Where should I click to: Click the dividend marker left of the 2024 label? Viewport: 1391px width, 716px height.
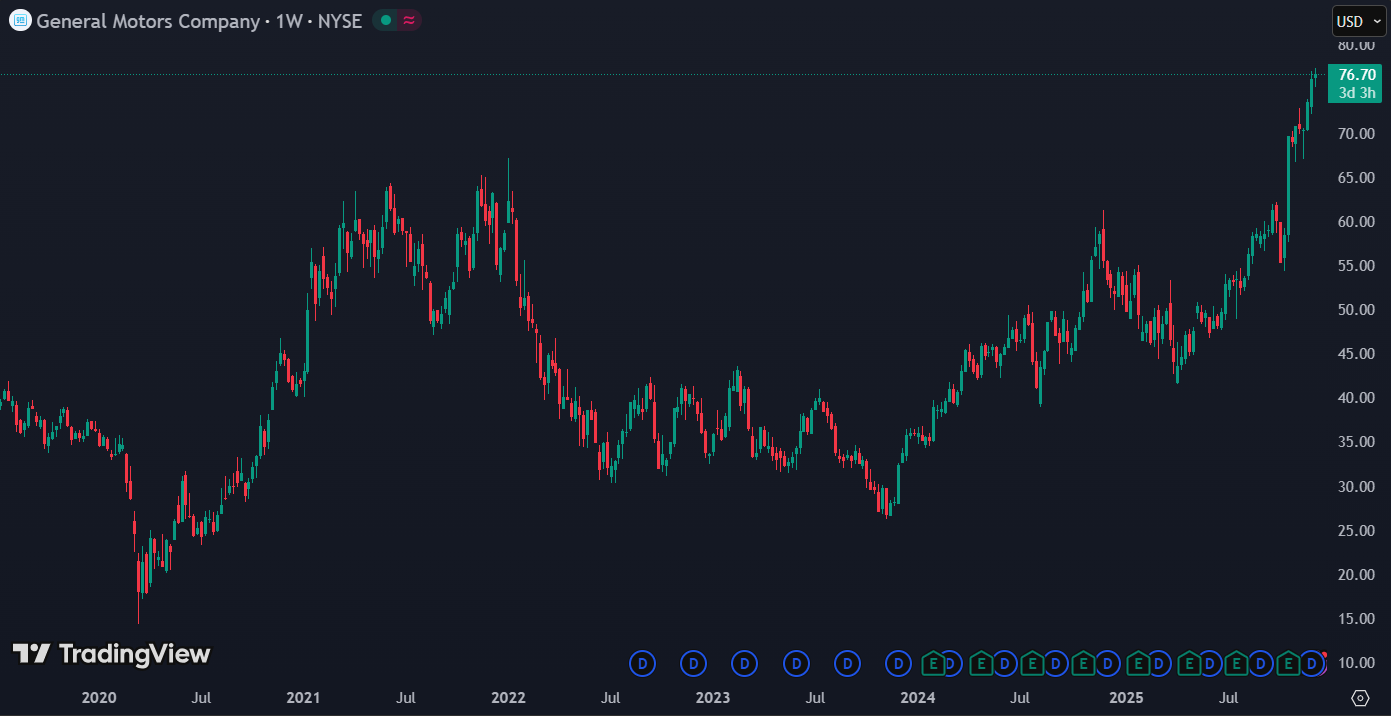(x=899, y=662)
